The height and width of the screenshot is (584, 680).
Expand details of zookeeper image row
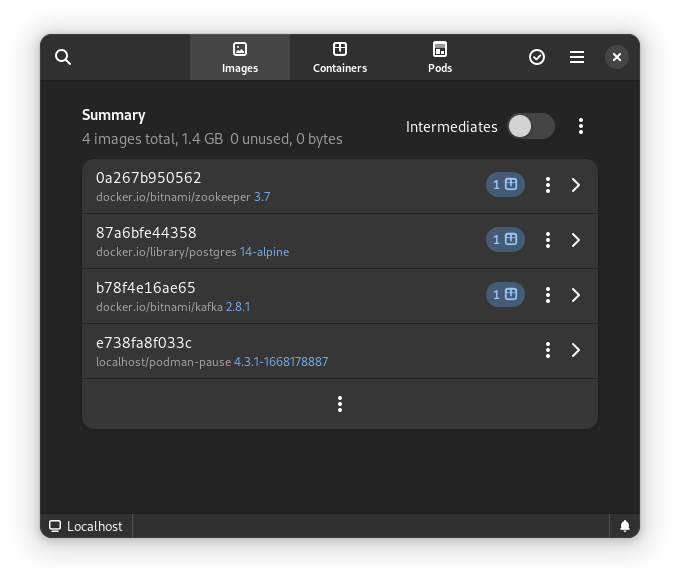576,185
